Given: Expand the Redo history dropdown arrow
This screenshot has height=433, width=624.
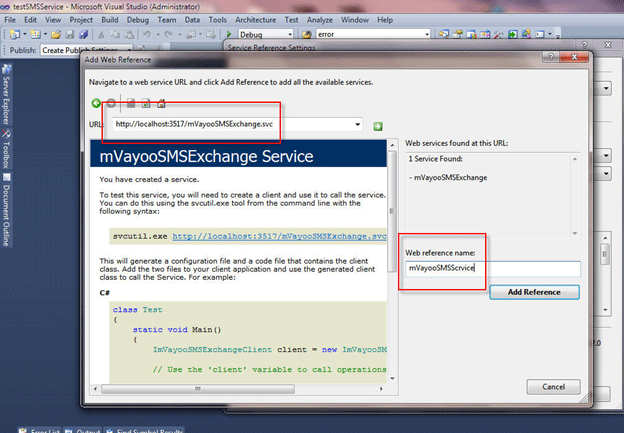Looking at the screenshot, I should (179, 35).
